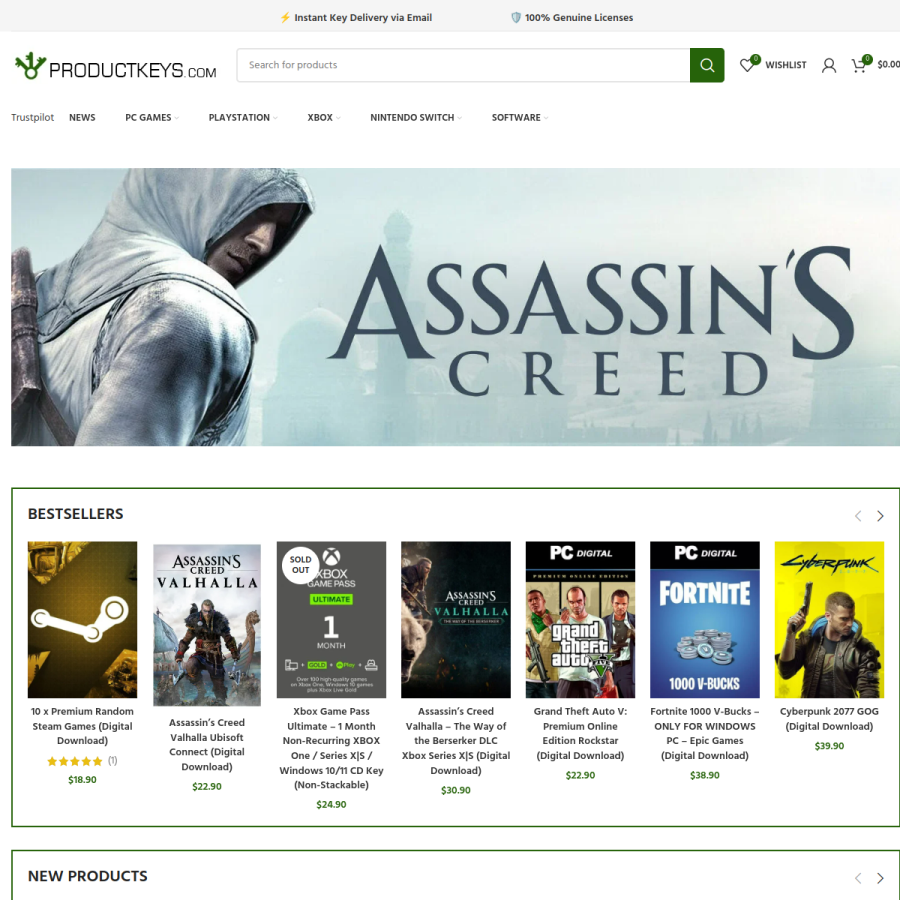Click the WISHLIST text label
The image size is (900, 900).
(x=785, y=65)
